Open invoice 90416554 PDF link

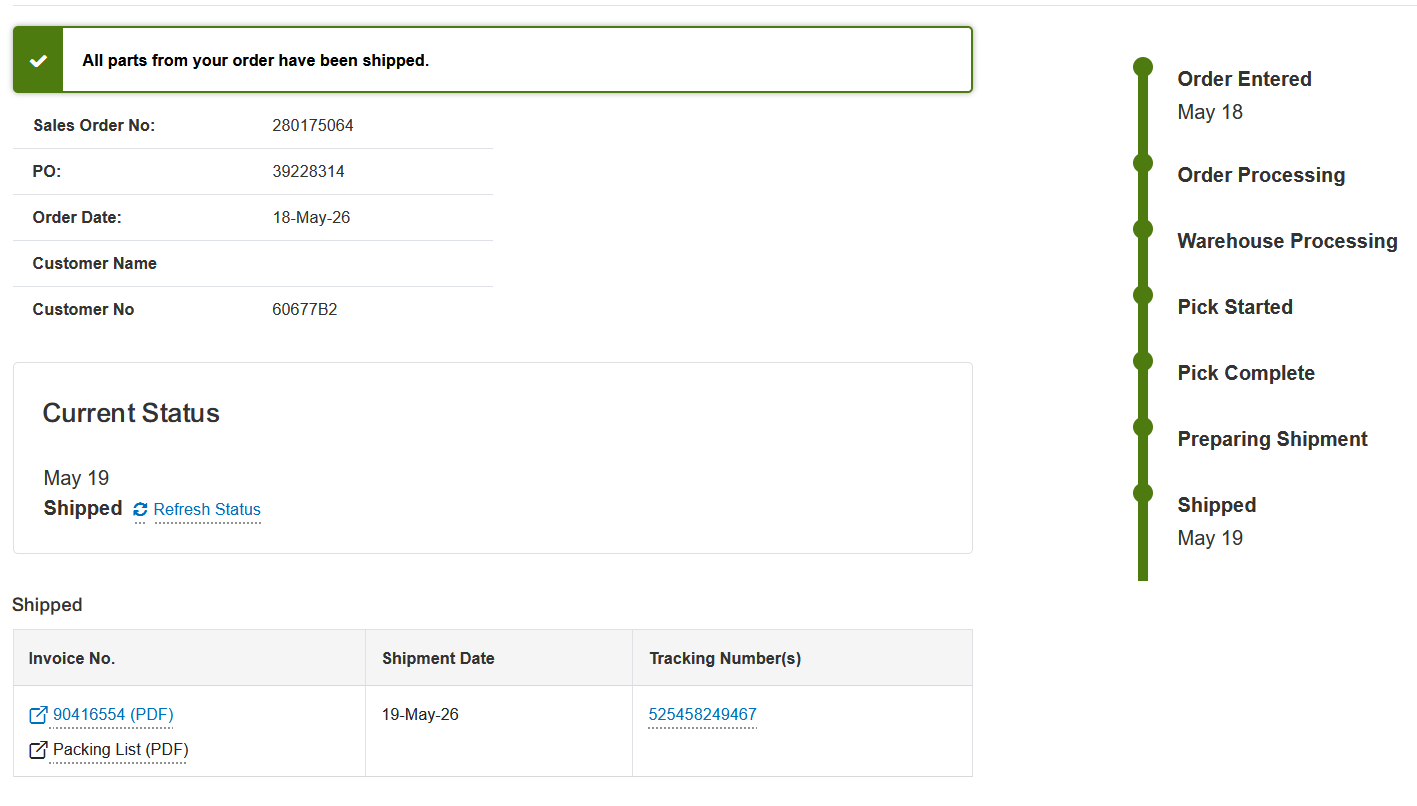click(113, 715)
